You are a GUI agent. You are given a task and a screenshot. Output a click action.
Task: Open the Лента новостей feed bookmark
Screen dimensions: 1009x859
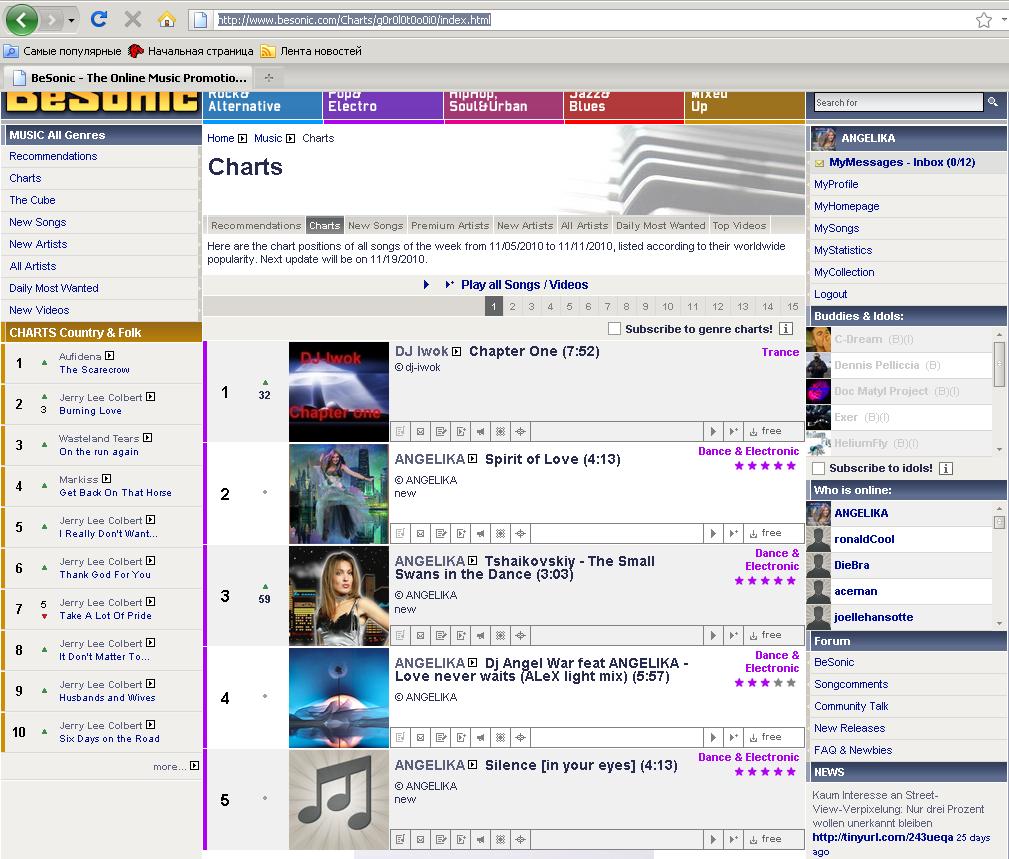click(311, 51)
